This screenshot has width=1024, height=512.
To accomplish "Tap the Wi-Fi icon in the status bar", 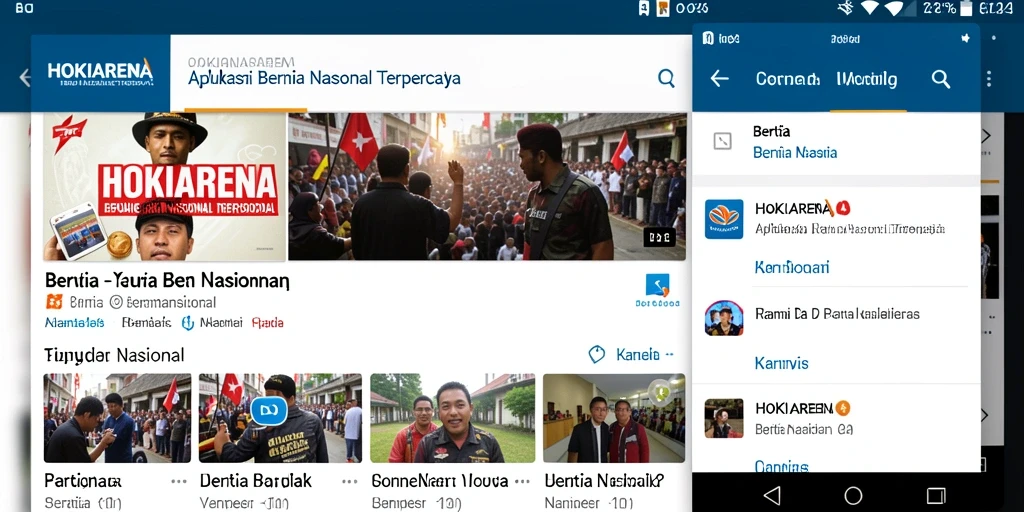I will [869, 8].
